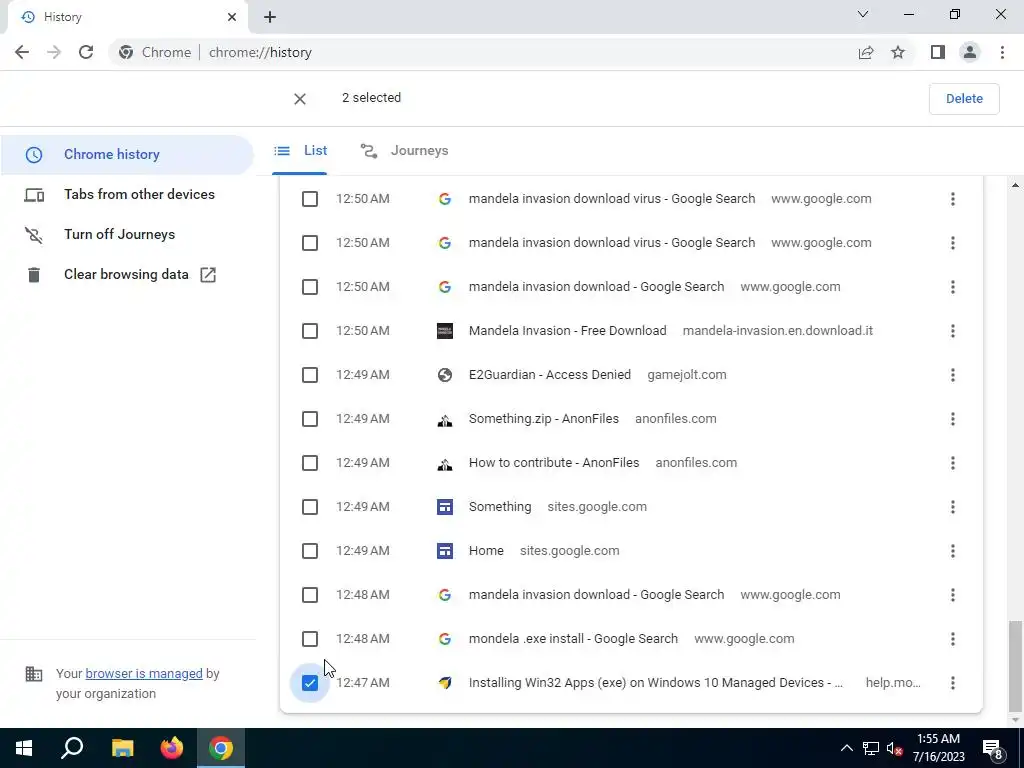Open the Mandela Invasion - Free Download link
The height and width of the screenshot is (768, 1024).
click(x=568, y=331)
